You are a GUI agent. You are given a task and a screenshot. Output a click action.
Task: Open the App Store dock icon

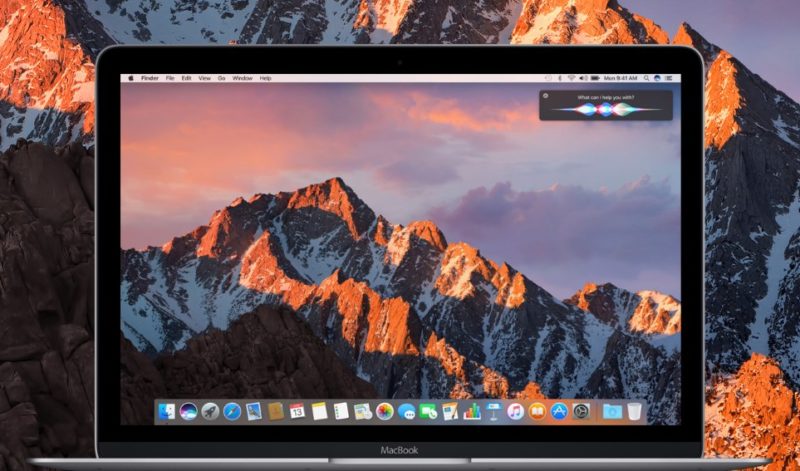click(x=559, y=411)
